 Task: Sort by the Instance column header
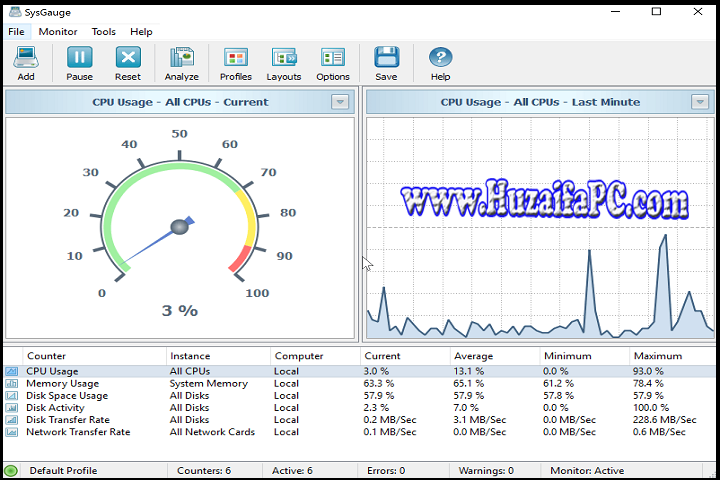tap(218, 356)
